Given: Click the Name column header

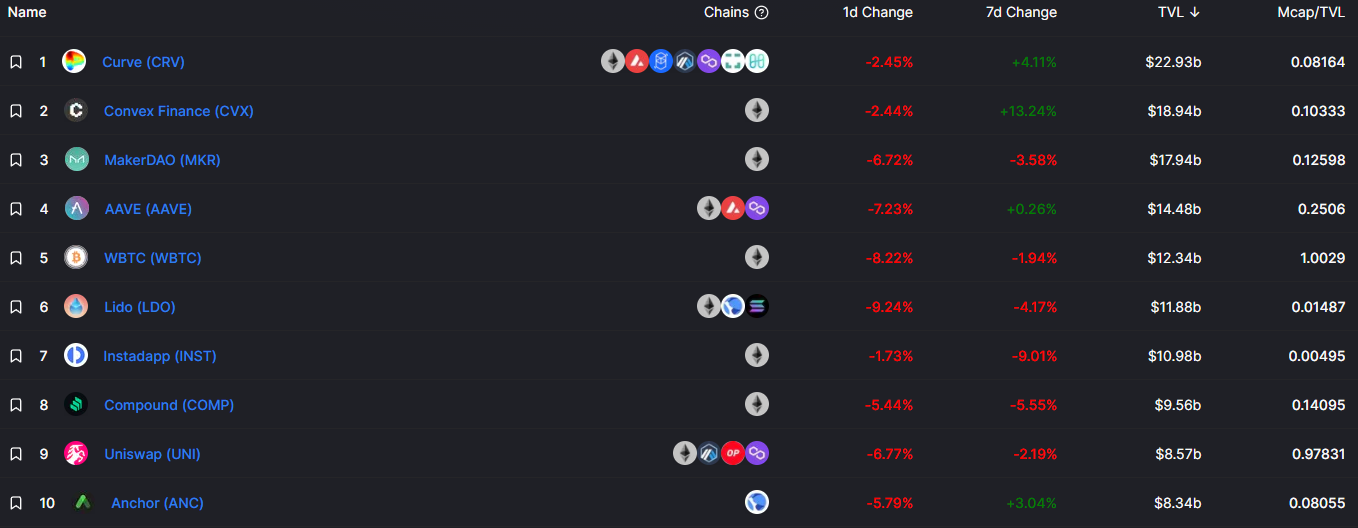Looking at the screenshot, I should coord(27,13).
